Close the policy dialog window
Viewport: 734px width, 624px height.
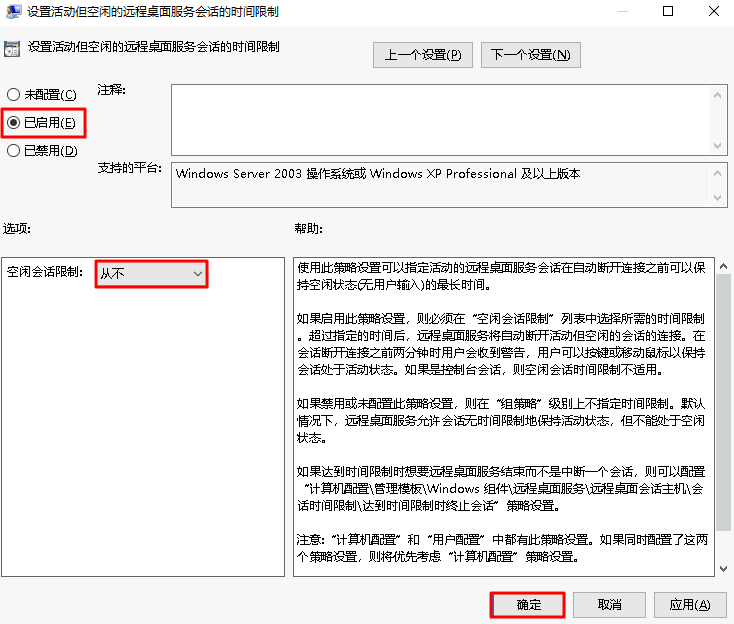714,11
